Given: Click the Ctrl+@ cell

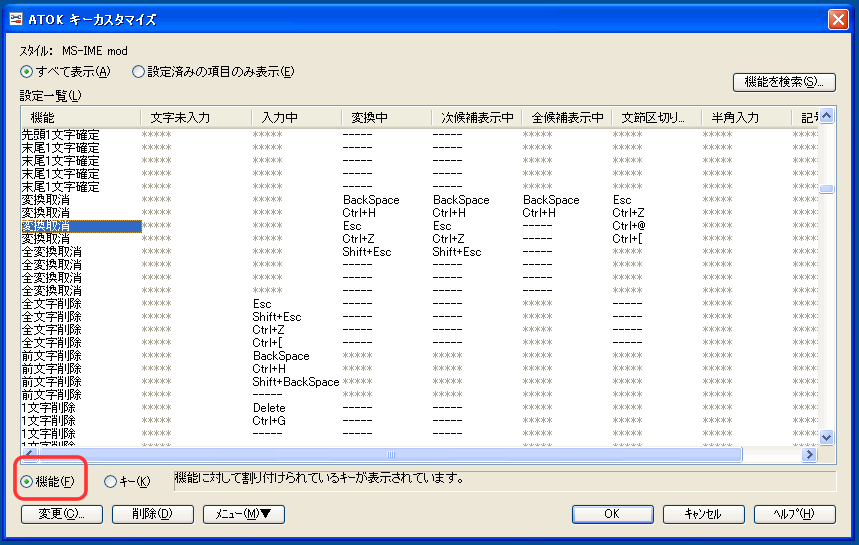Looking at the screenshot, I should point(629,226).
